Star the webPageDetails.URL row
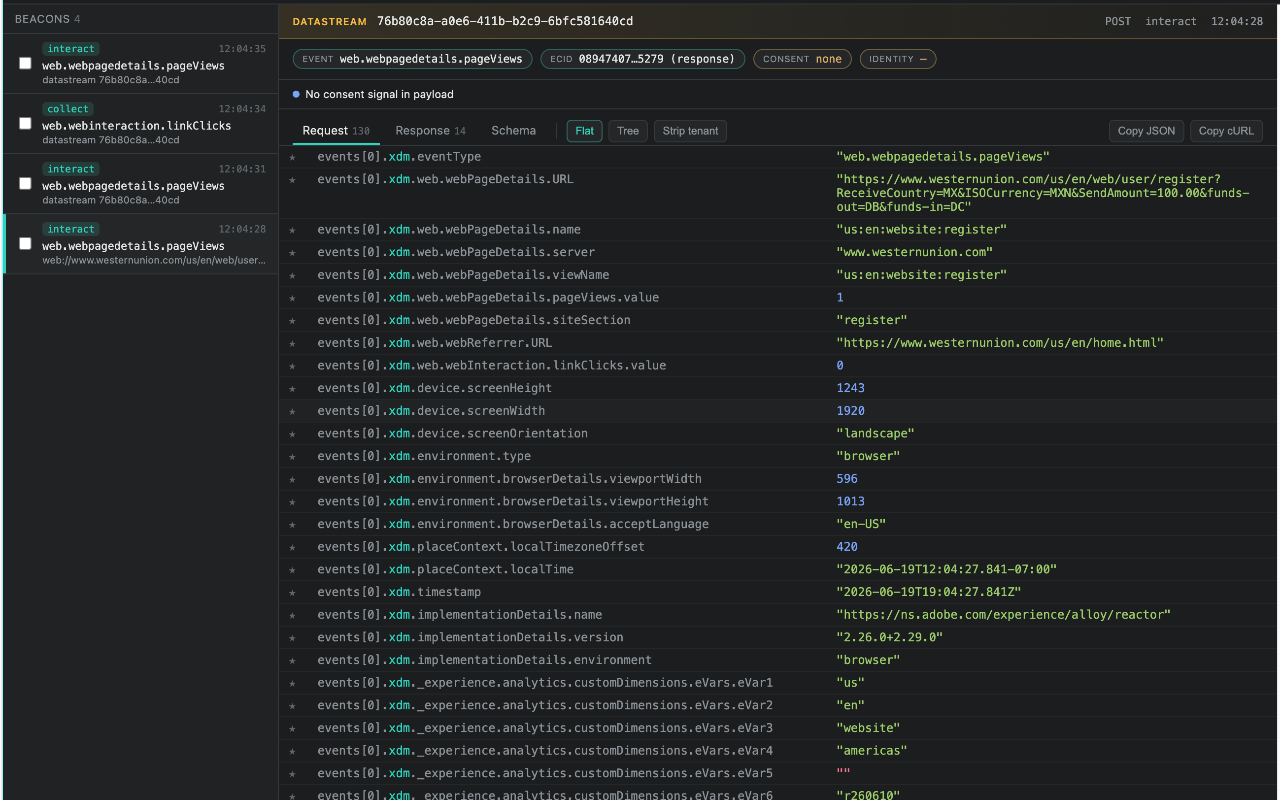This screenshot has height=800, width=1280. [293, 180]
